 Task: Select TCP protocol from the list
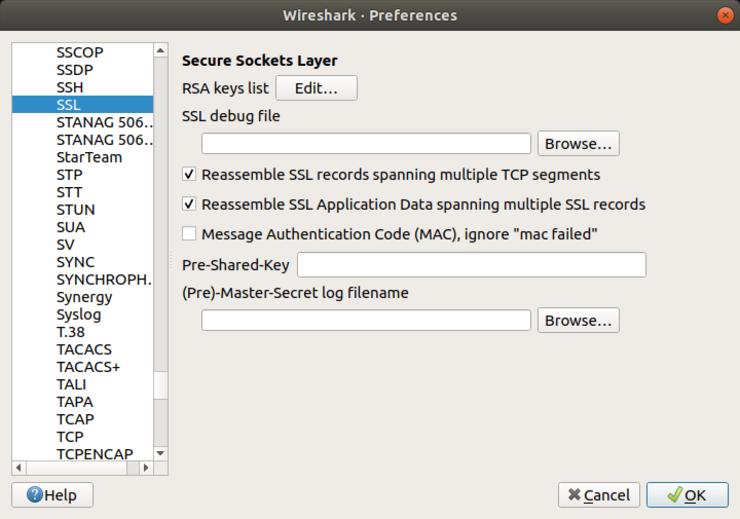(x=70, y=437)
